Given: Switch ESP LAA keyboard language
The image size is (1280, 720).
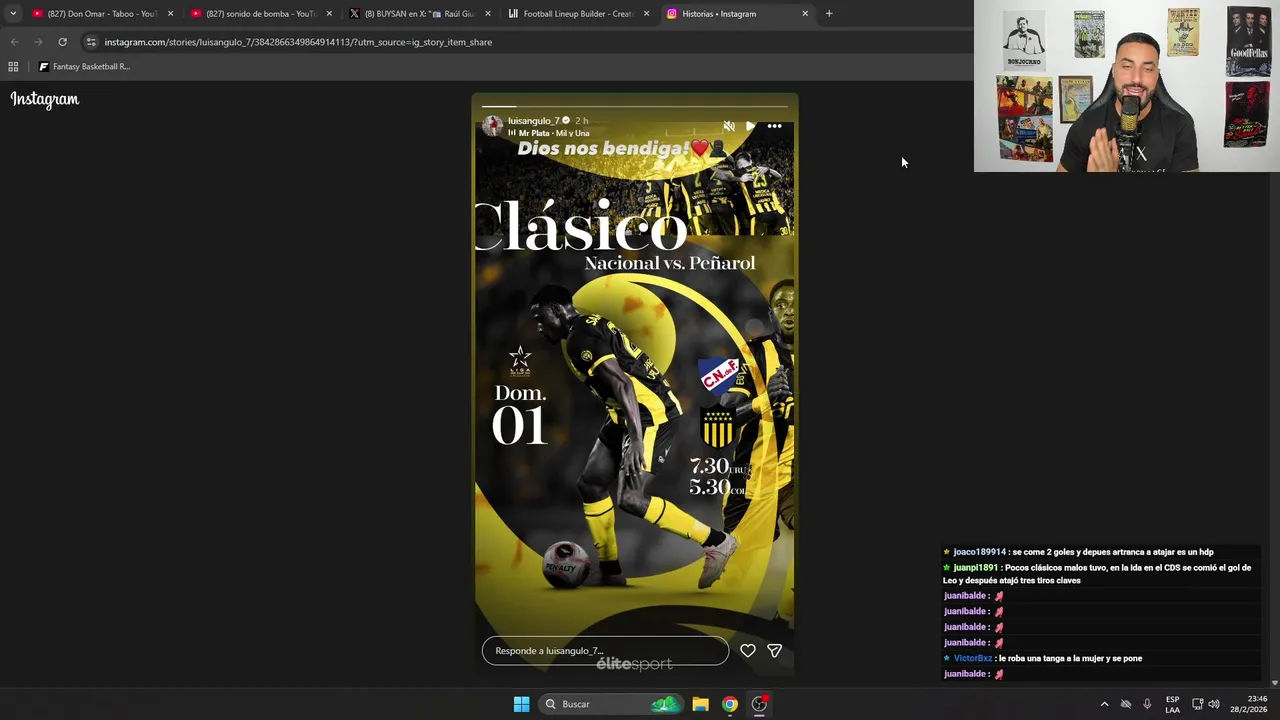Looking at the screenshot, I should [1172, 704].
